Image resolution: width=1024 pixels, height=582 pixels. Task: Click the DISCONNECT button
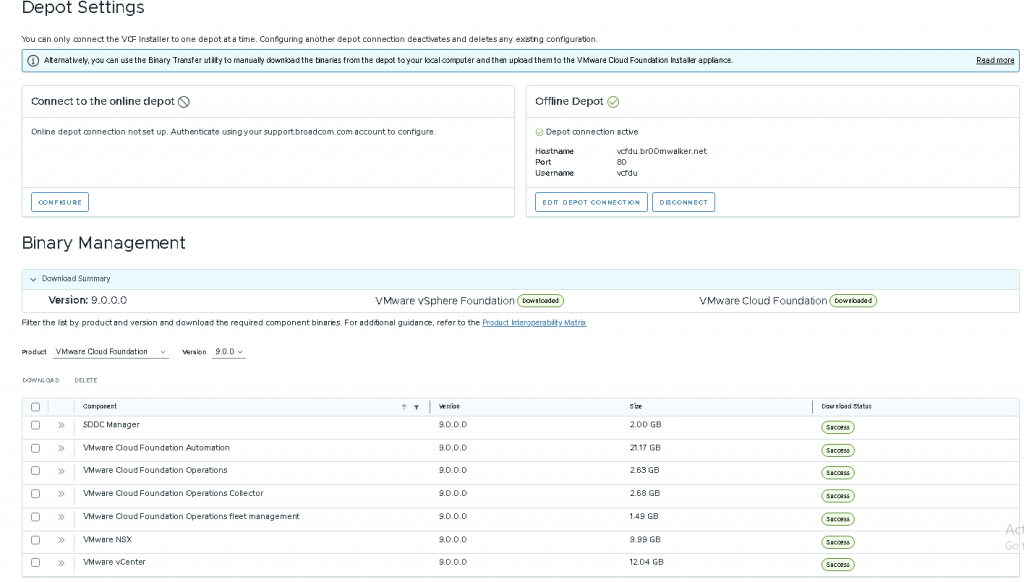683,202
